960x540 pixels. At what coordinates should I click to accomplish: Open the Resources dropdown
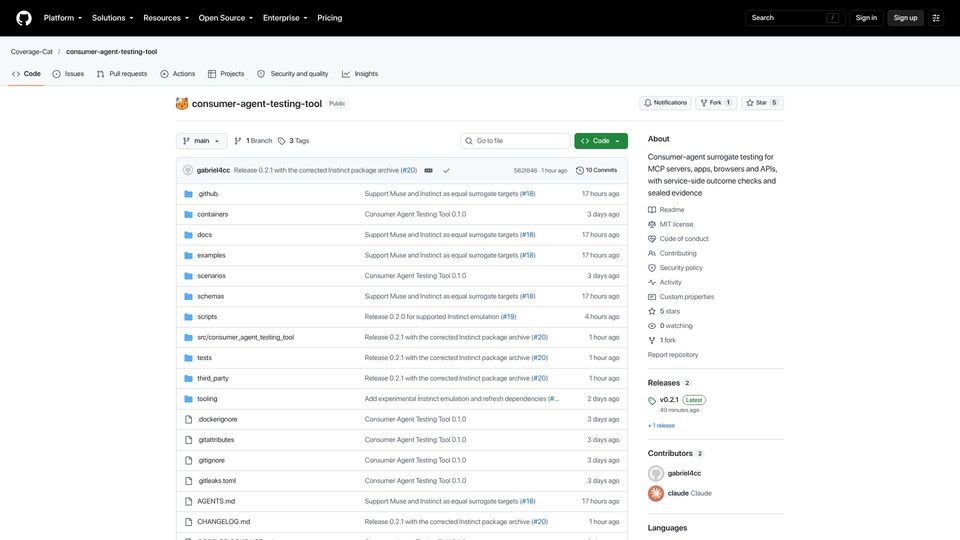(166, 18)
